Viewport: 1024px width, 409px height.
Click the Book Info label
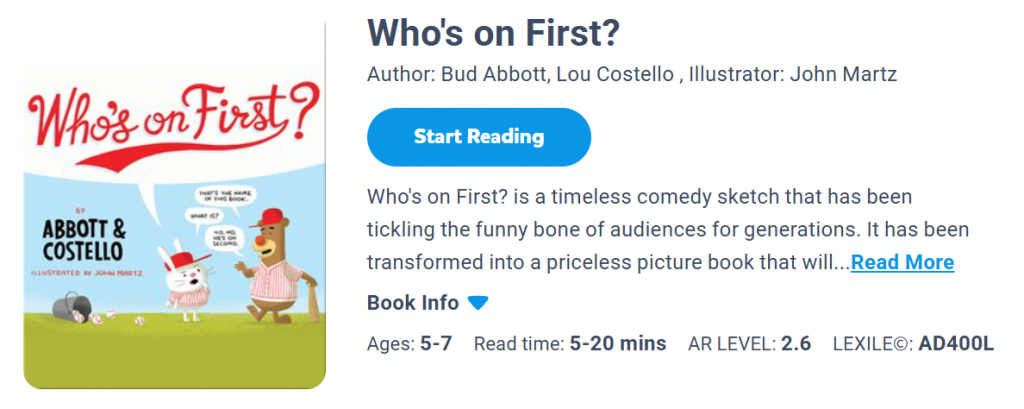[x=413, y=303]
